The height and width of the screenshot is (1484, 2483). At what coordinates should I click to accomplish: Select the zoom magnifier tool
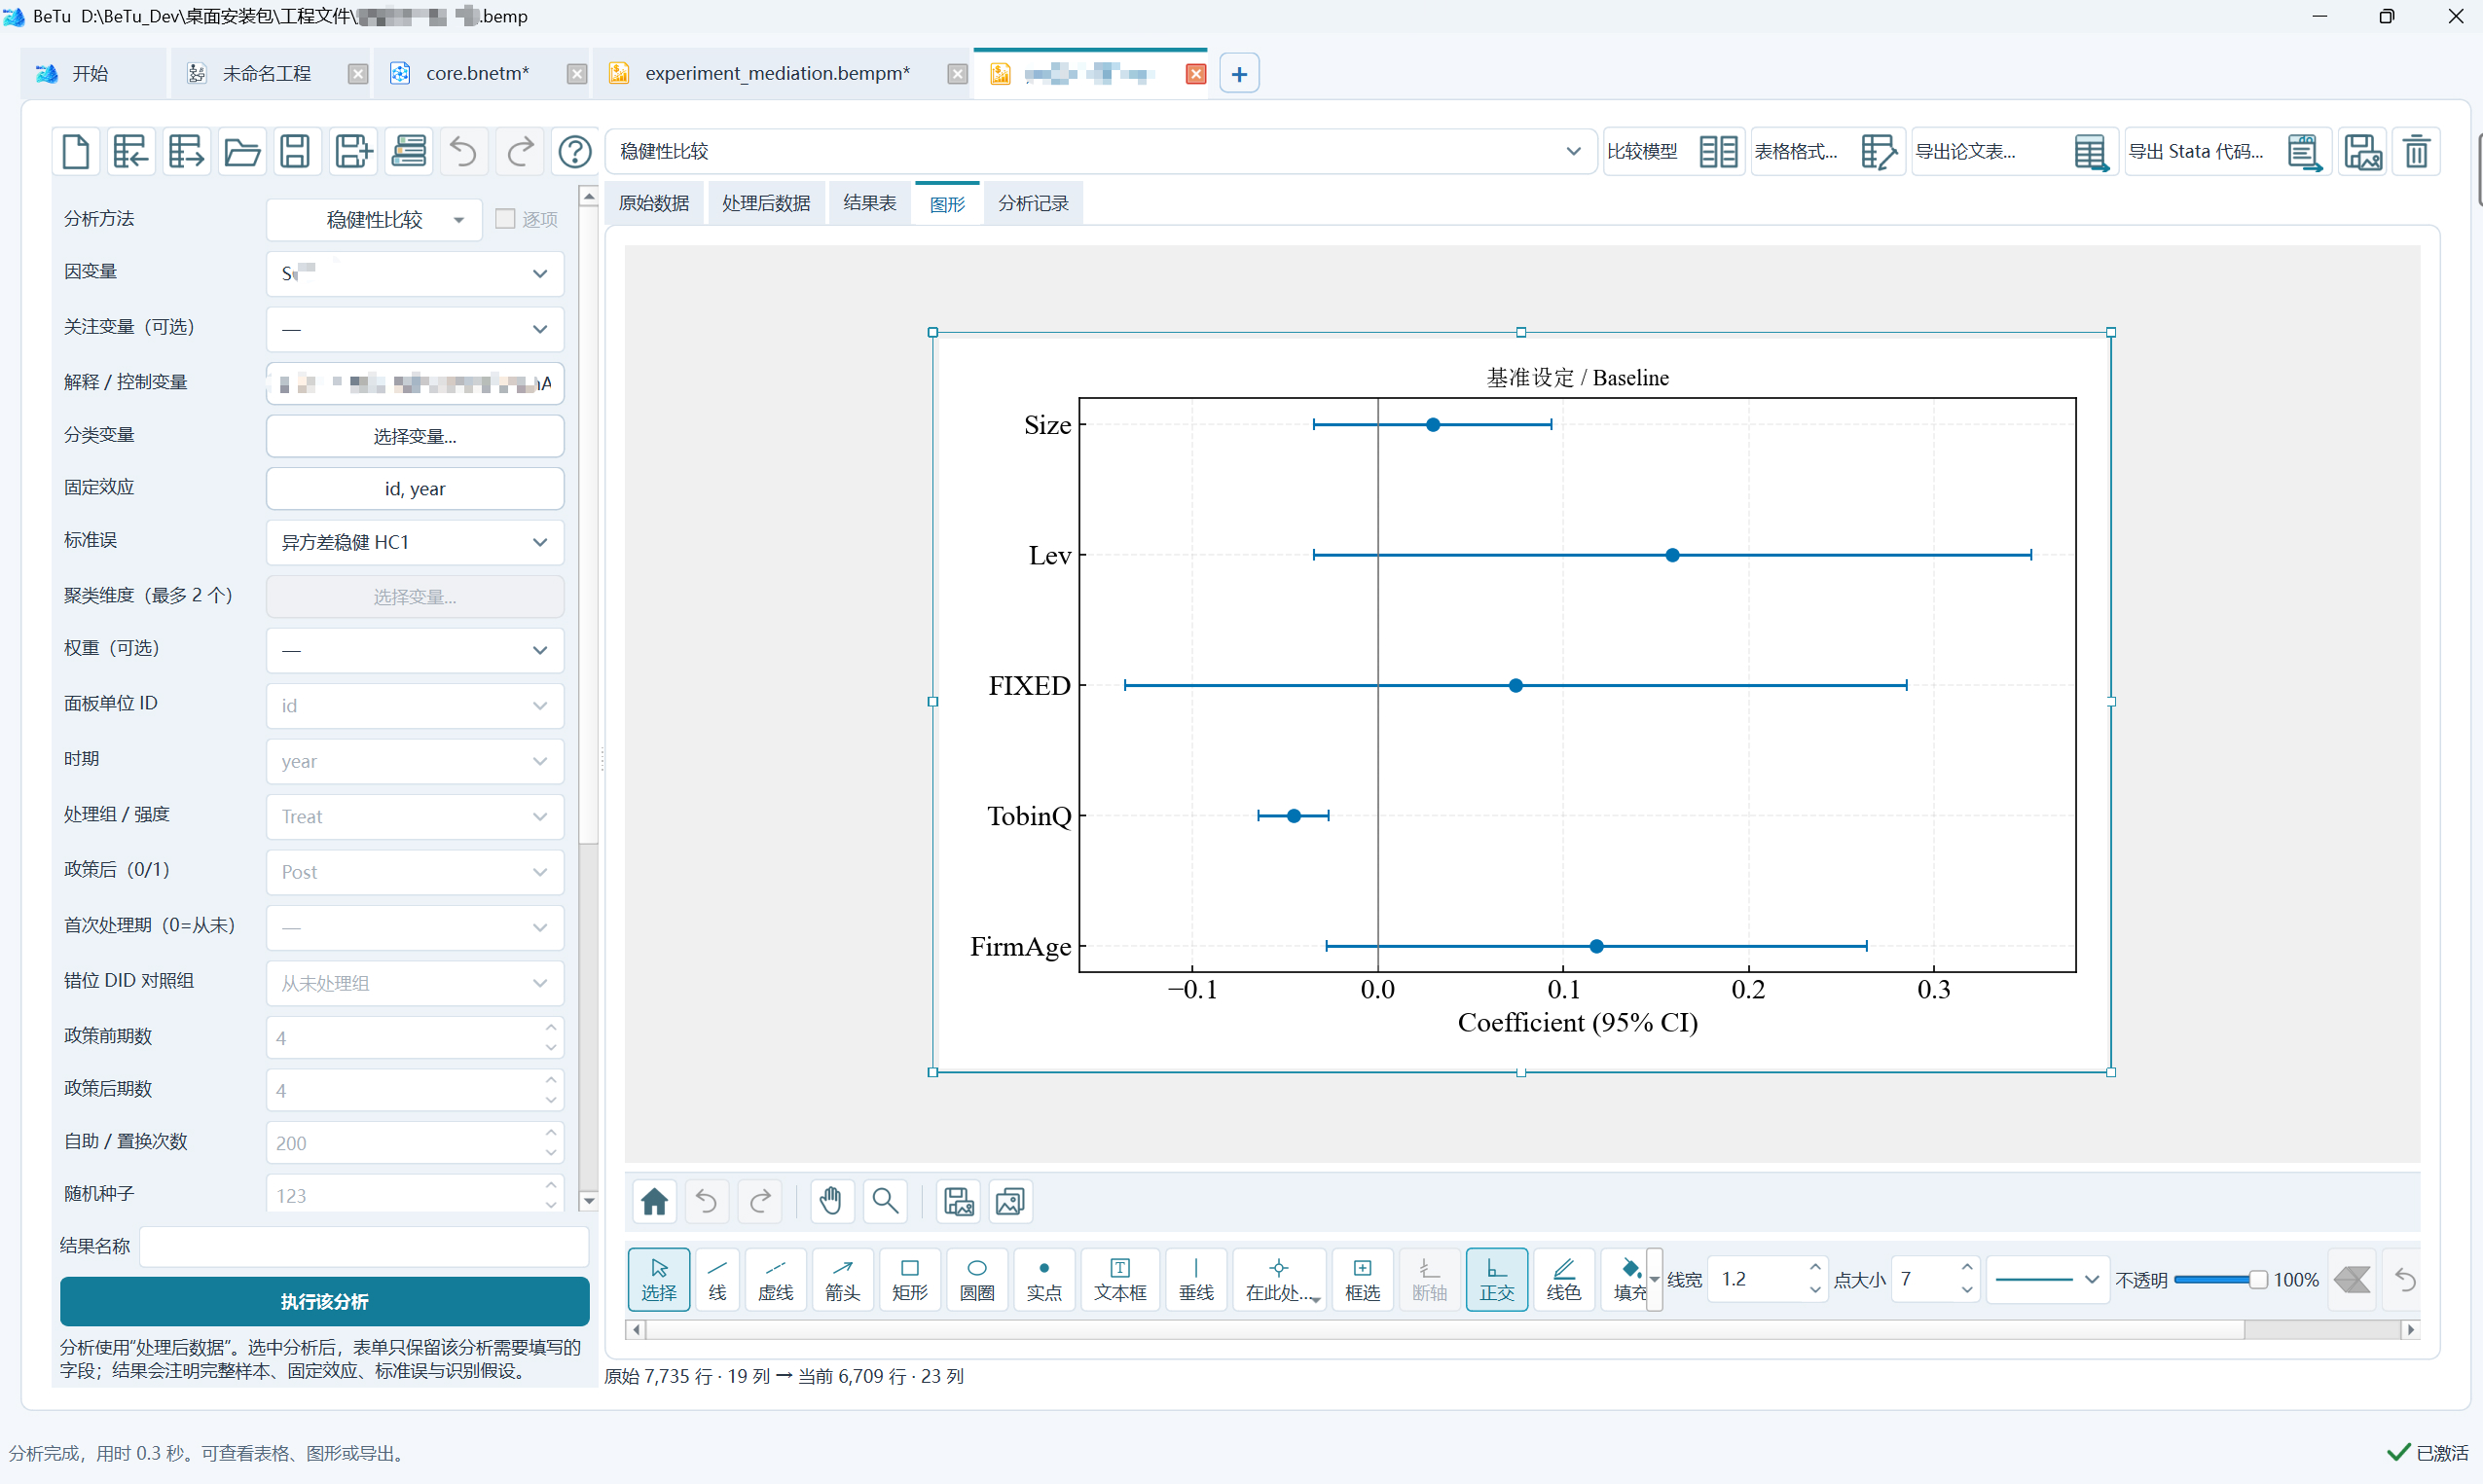click(x=885, y=1201)
